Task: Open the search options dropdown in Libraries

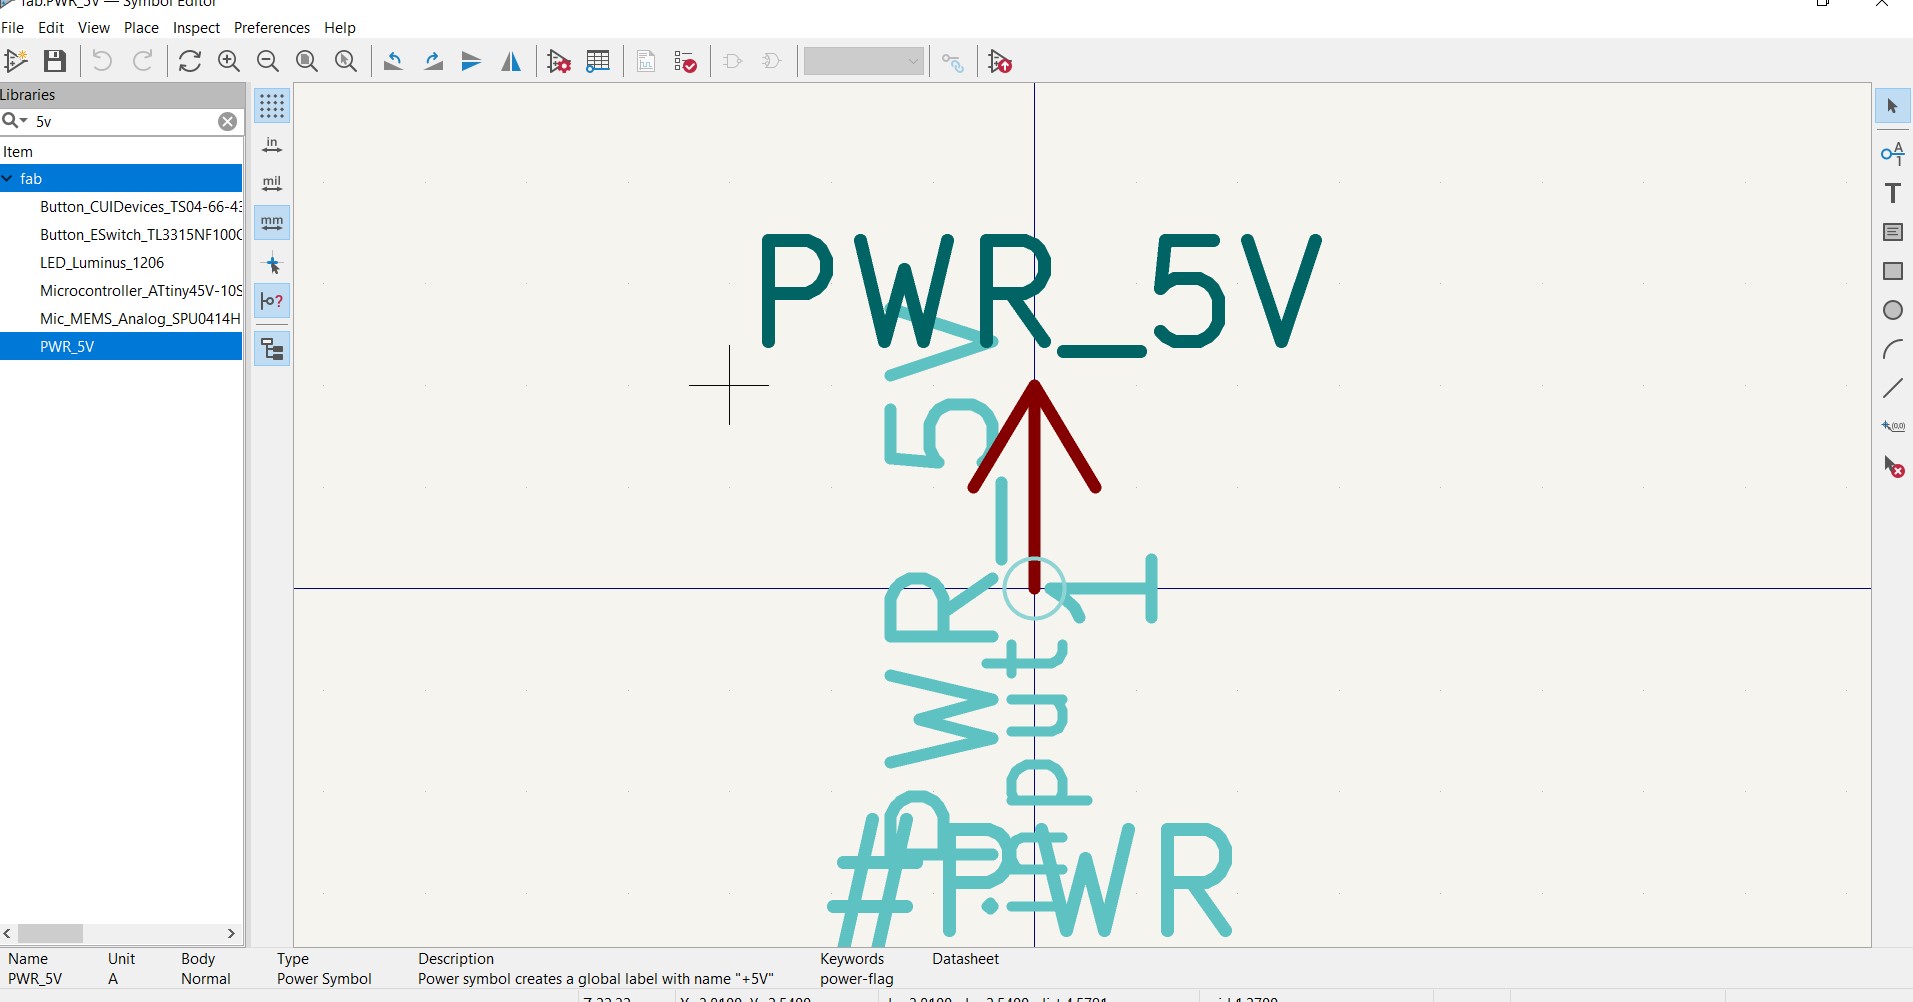Action: coord(15,121)
